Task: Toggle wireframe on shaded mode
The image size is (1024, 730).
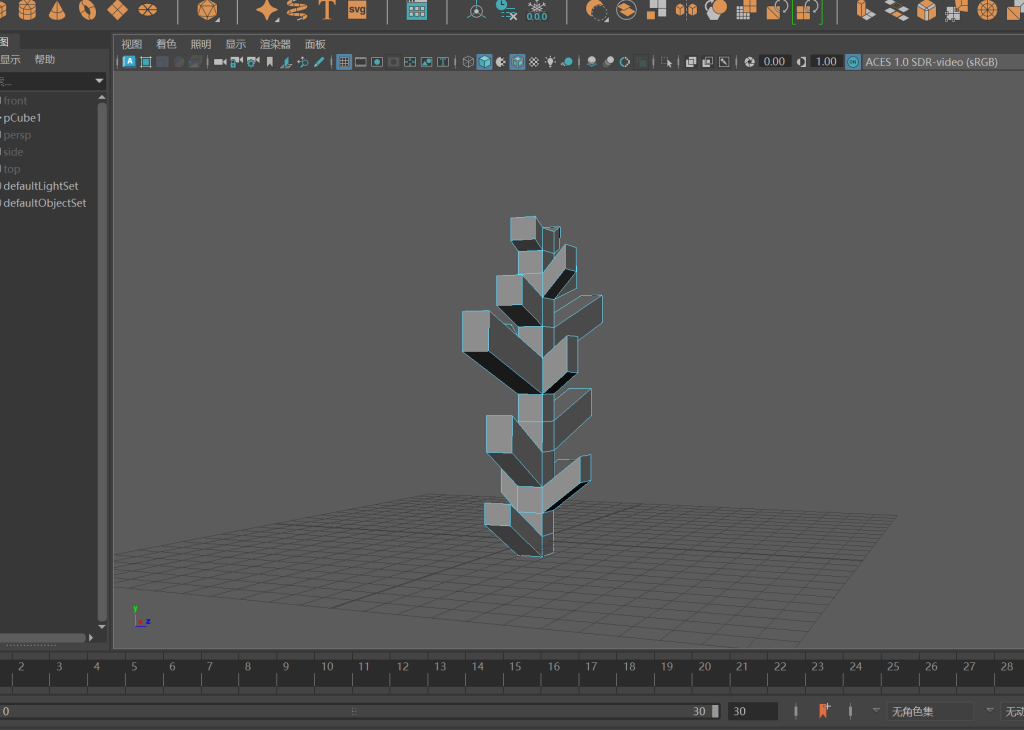Action: [517, 62]
